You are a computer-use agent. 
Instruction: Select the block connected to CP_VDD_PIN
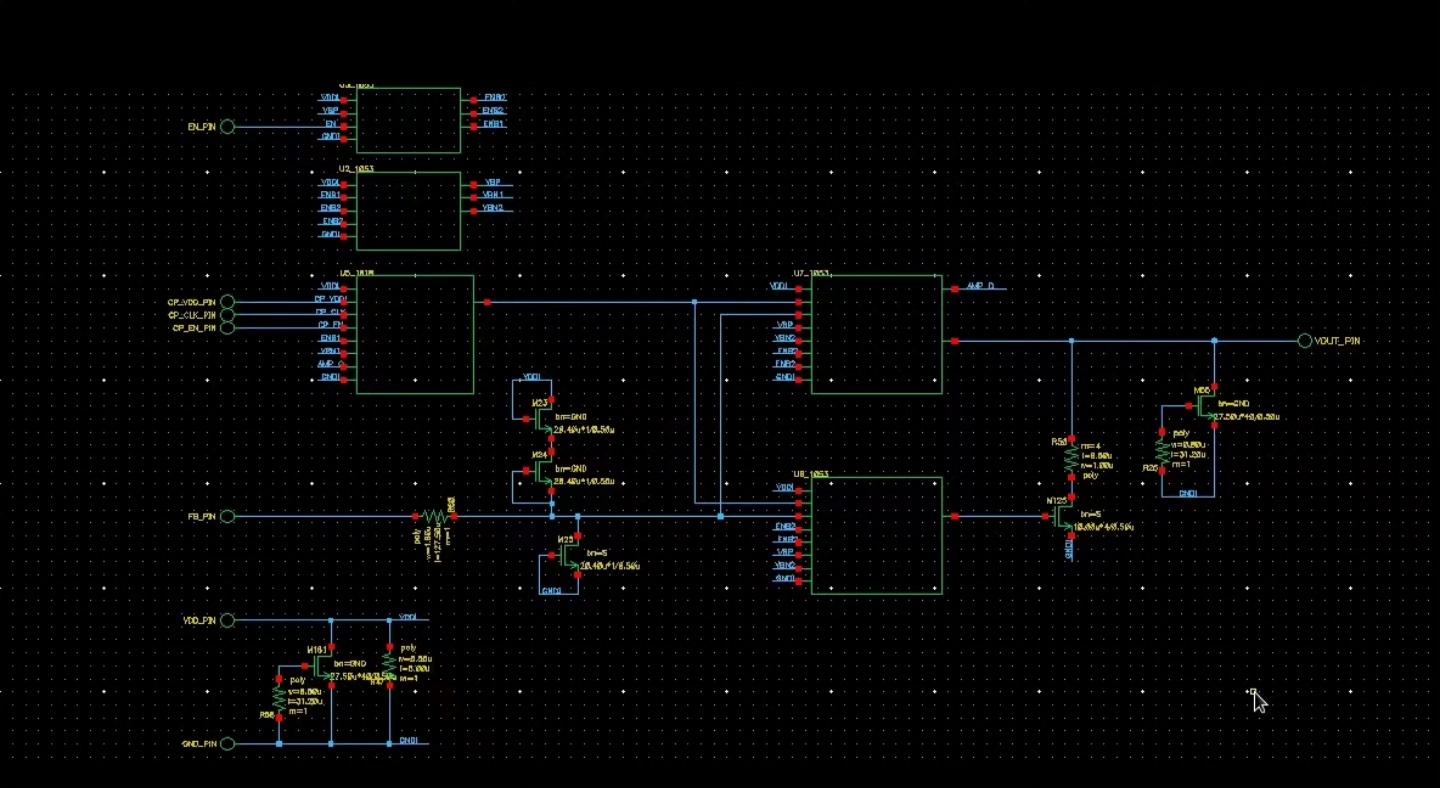pyautogui.click(x=415, y=334)
